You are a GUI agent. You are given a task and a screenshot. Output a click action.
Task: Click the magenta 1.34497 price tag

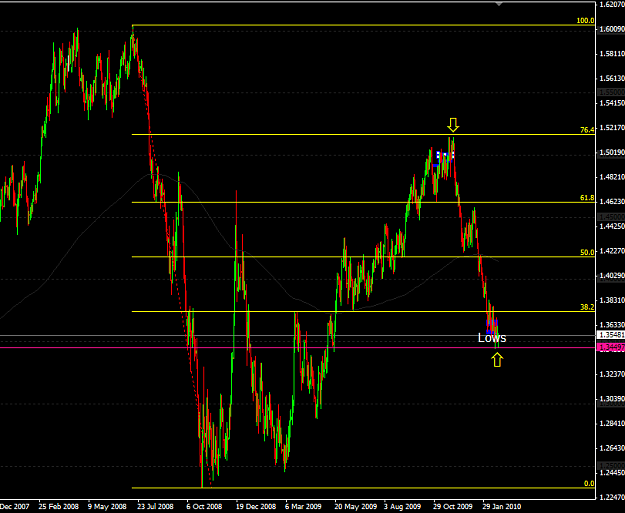611,348
